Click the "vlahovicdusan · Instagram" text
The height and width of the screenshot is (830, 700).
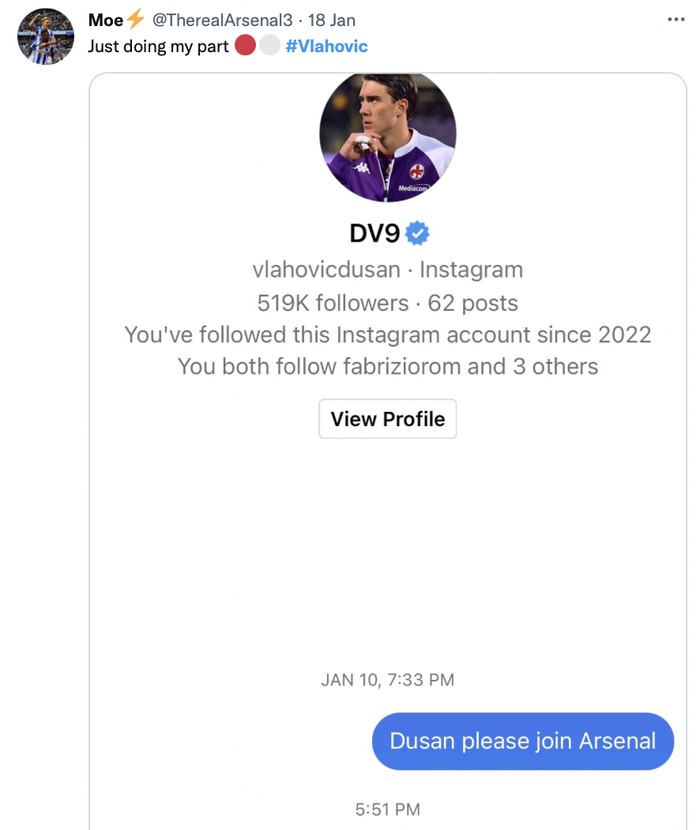(x=388, y=269)
